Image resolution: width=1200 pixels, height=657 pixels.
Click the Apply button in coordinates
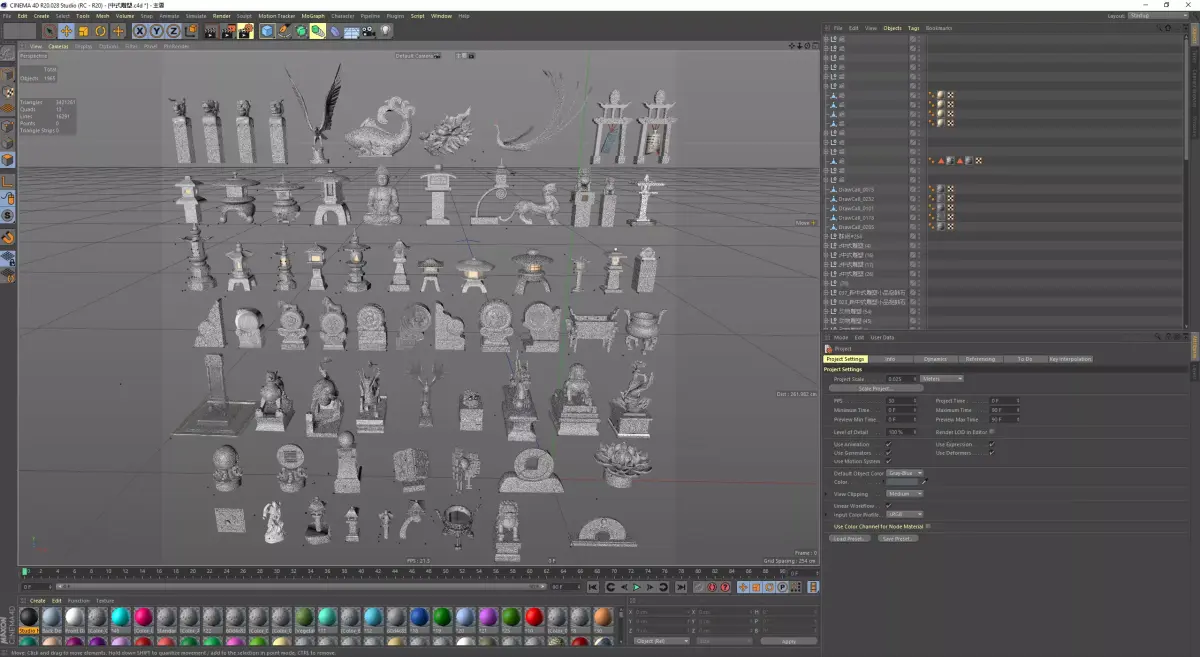pos(788,641)
